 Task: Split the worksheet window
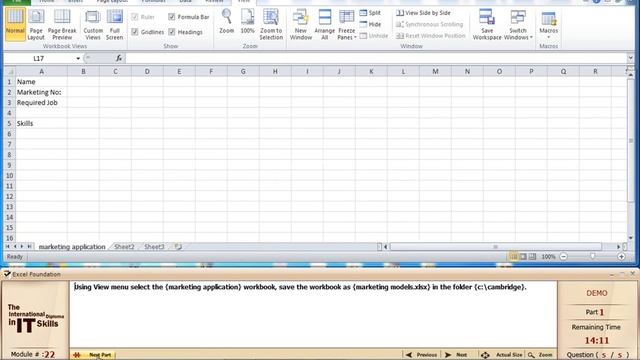[x=370, y=13]
